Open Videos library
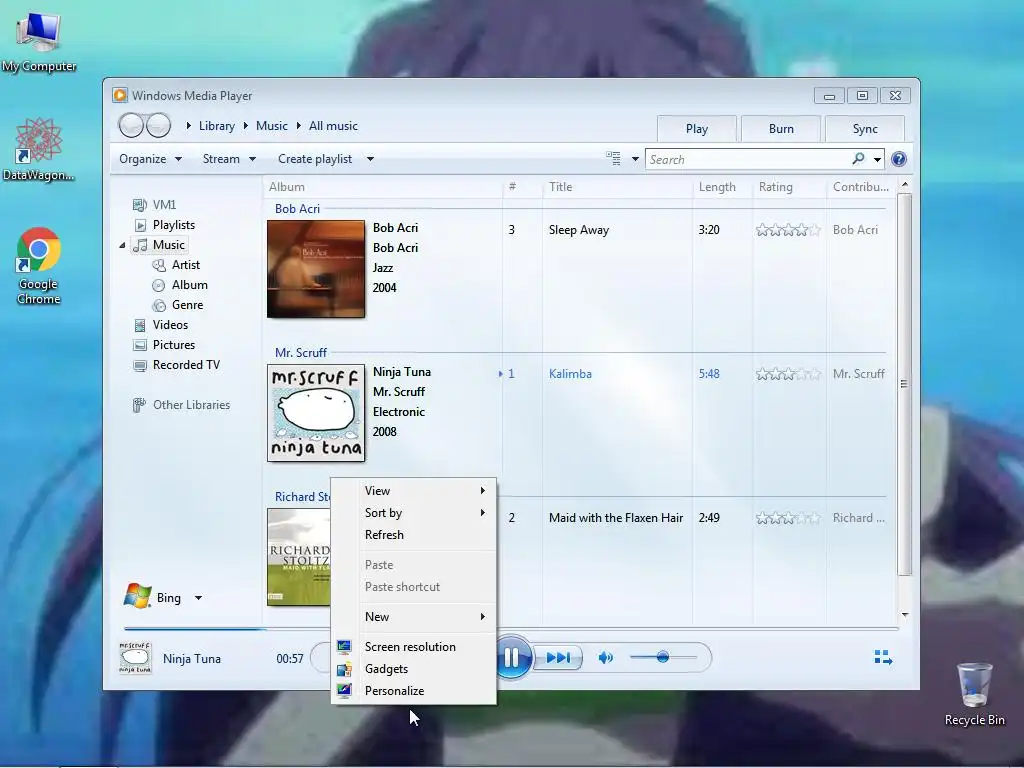 click(161, 325)
